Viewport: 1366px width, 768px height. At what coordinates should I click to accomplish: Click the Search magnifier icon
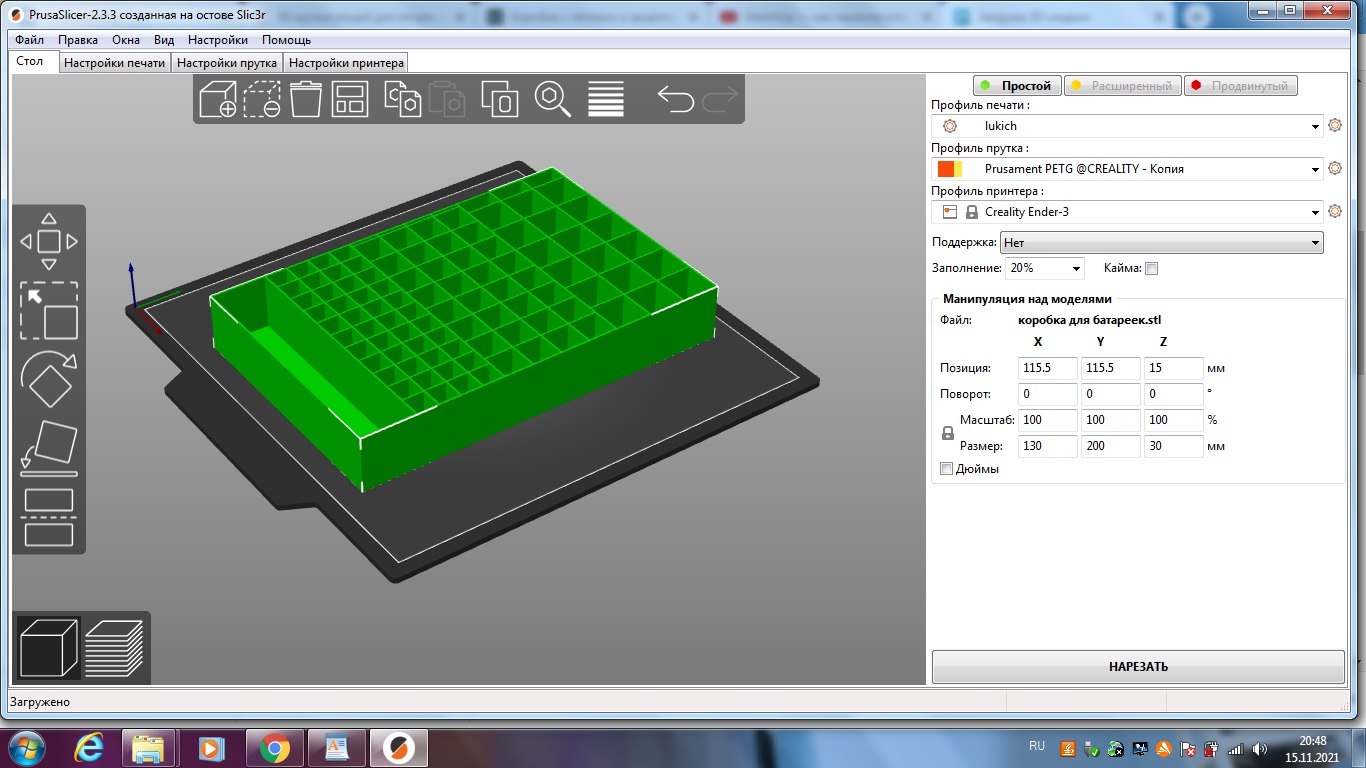point(552,100)
